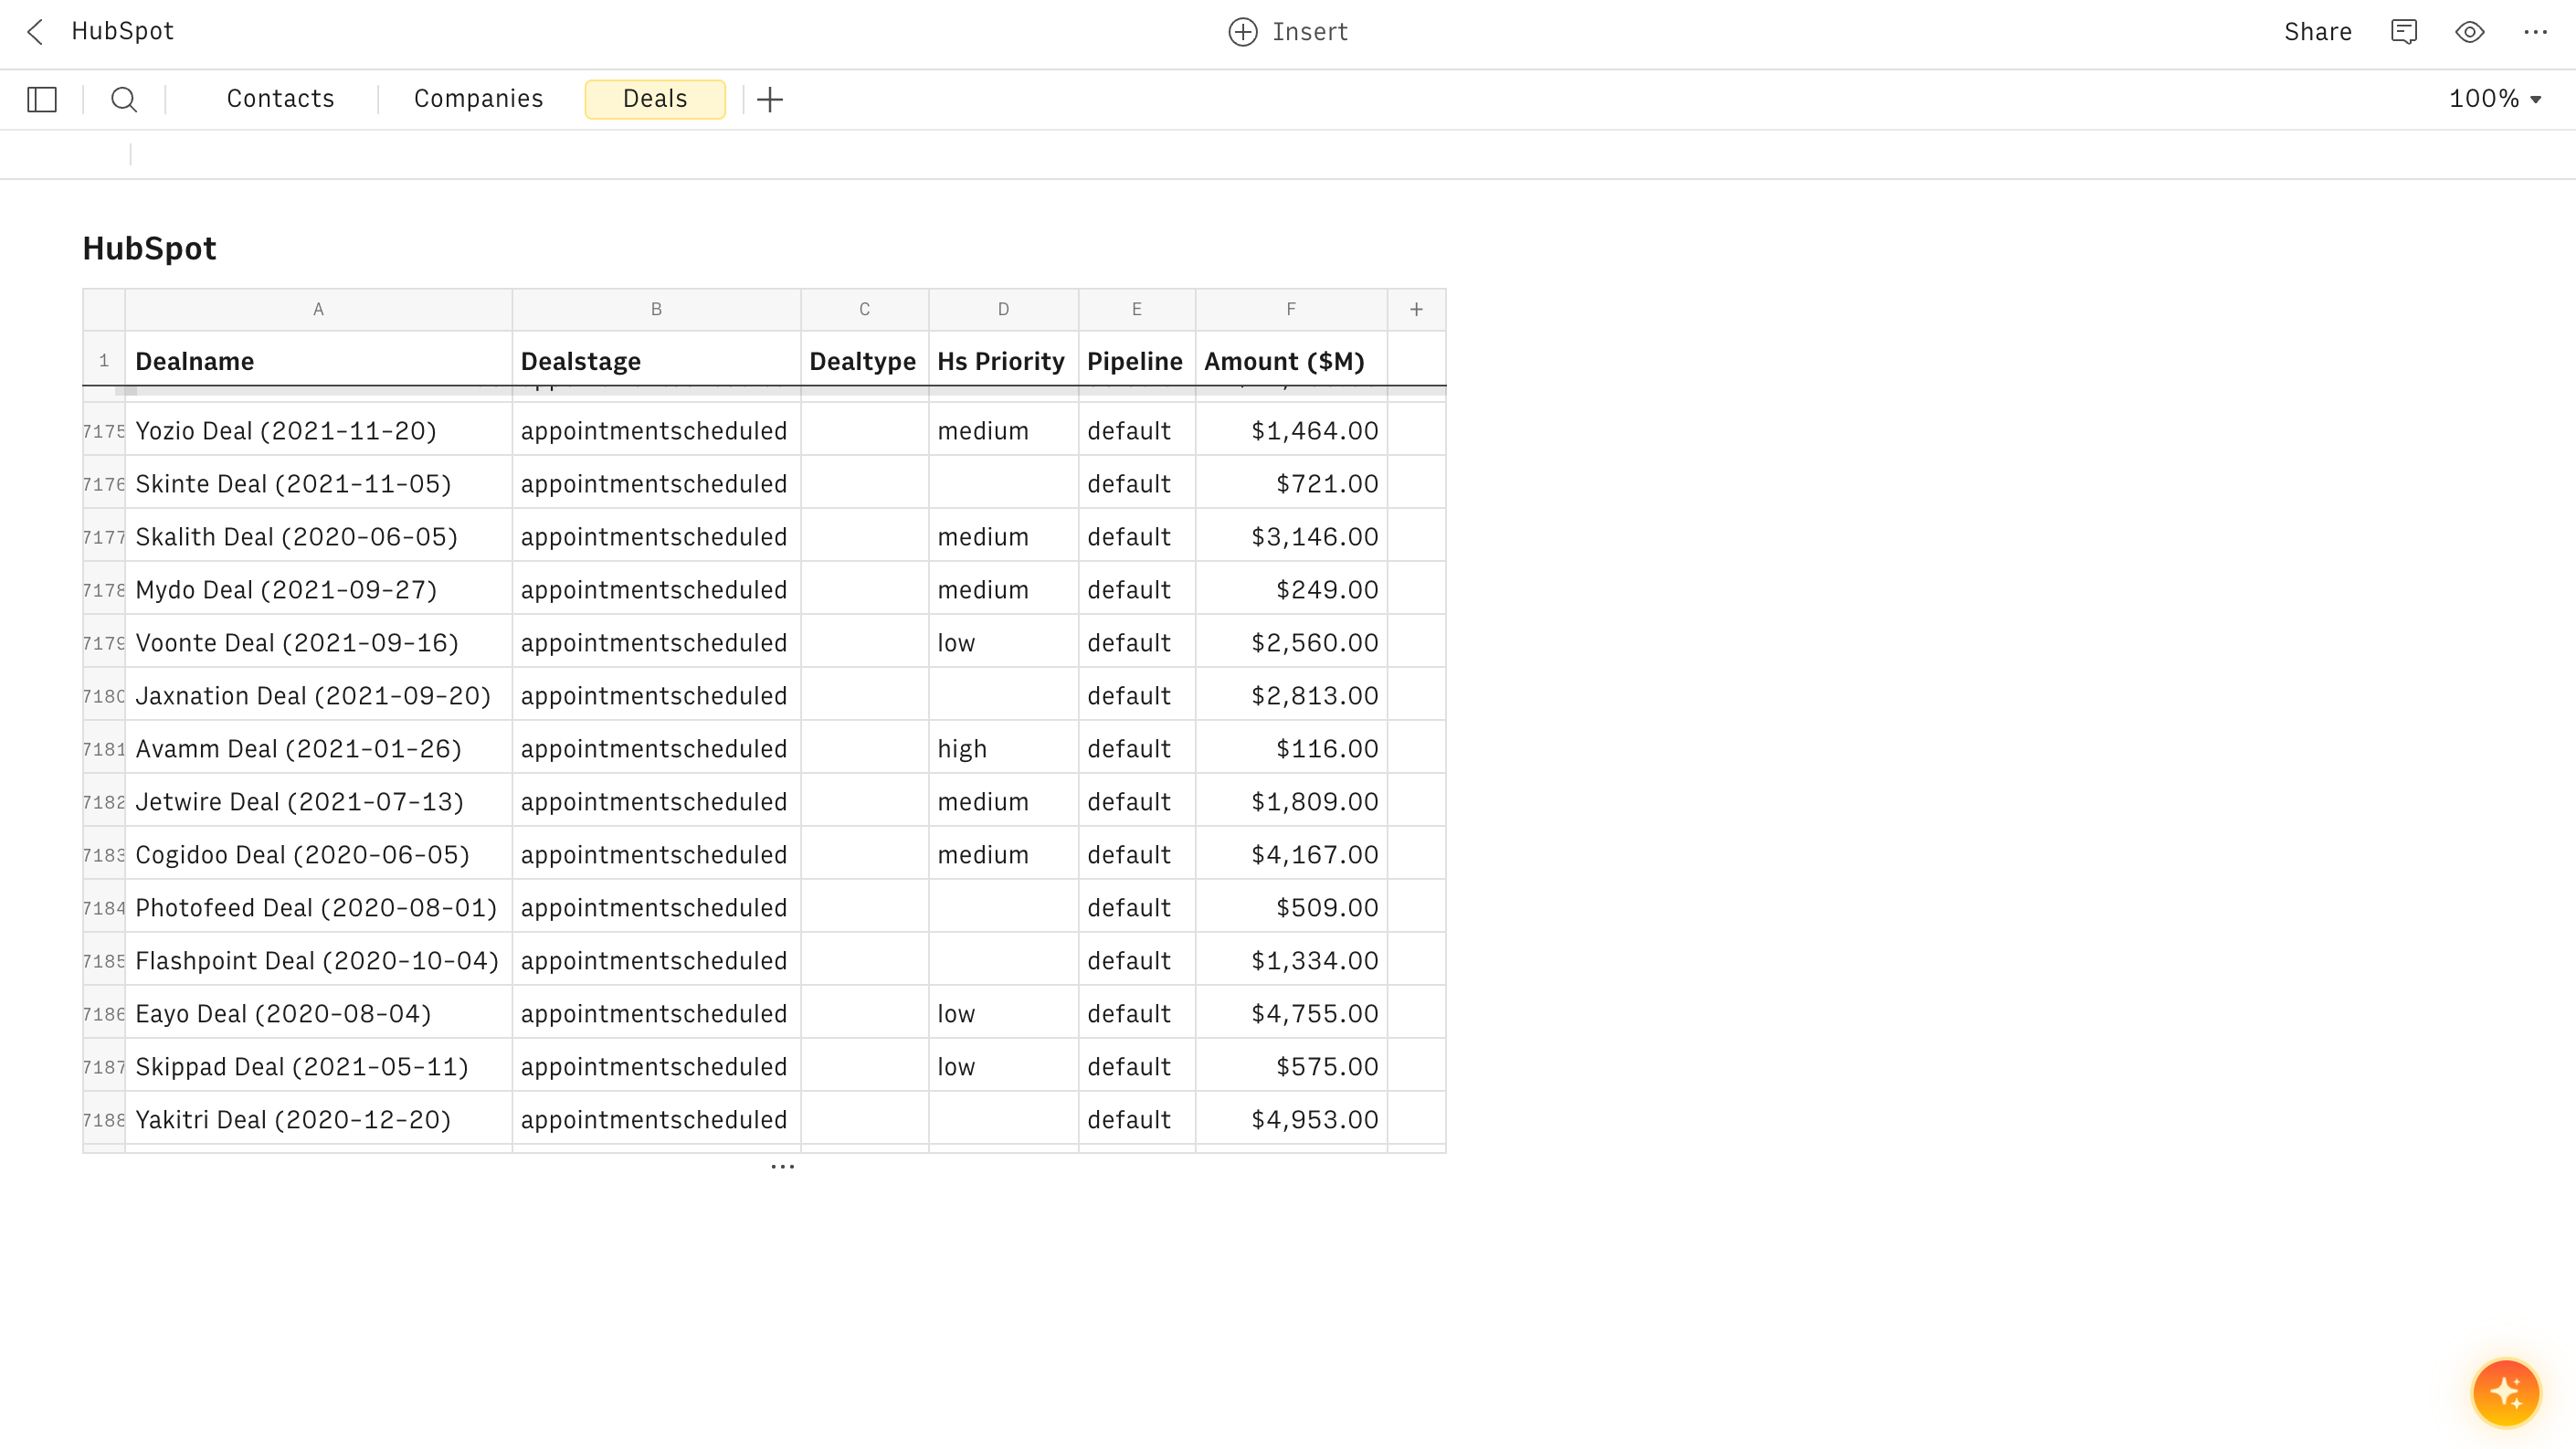This screenshot has height=1449, width=2576.
Task: Open the orange AI sparkle assistant
Action: pyautogui.click(x=2506, y=1392)
